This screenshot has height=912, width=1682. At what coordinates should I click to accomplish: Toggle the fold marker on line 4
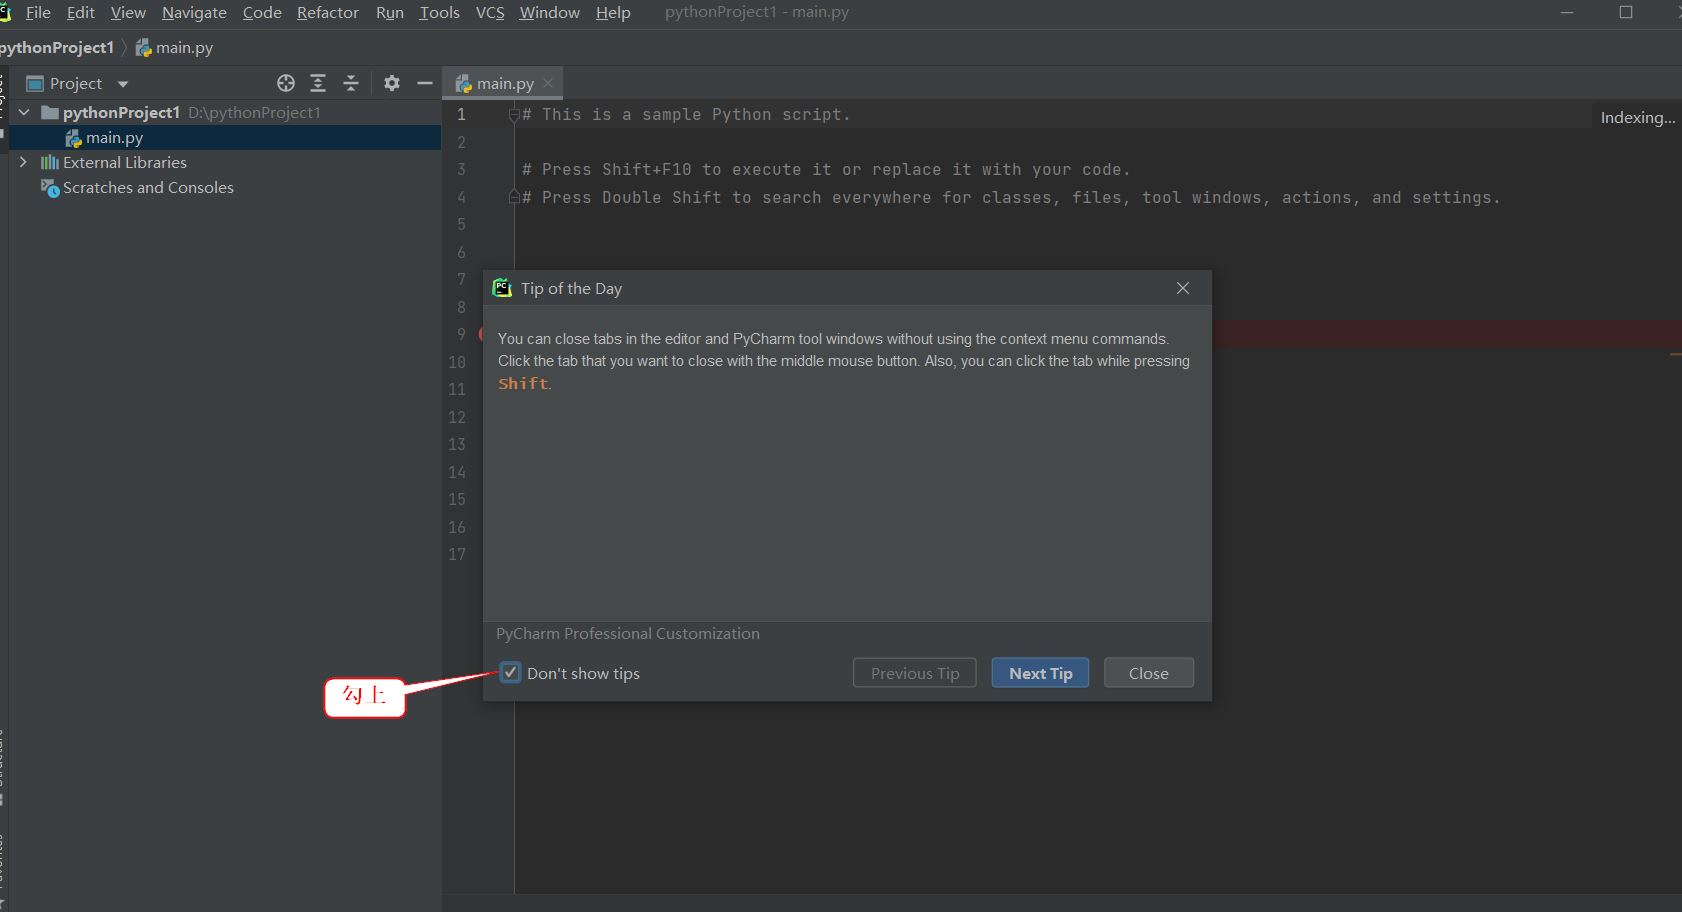[514, 197]
